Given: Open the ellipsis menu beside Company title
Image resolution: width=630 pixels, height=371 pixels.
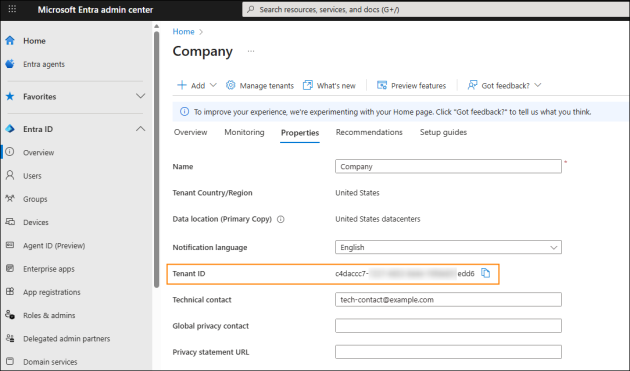Looking at the screenshot, I should (251, 51).
